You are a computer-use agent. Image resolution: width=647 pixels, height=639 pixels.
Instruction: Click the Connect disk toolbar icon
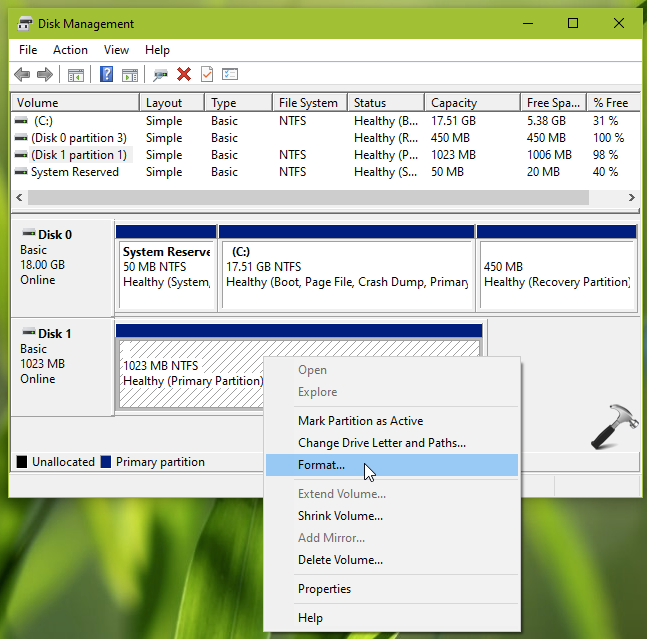(x=160, y=75)
